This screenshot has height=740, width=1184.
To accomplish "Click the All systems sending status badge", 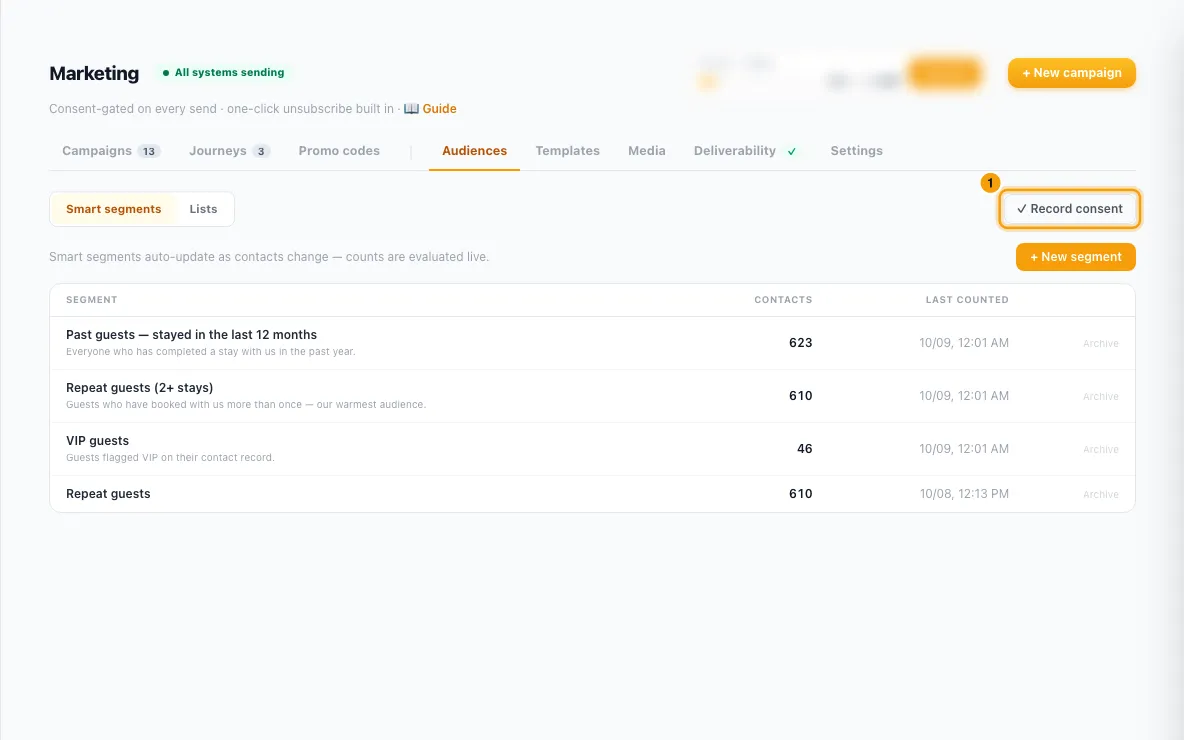I will coord(224,72).
